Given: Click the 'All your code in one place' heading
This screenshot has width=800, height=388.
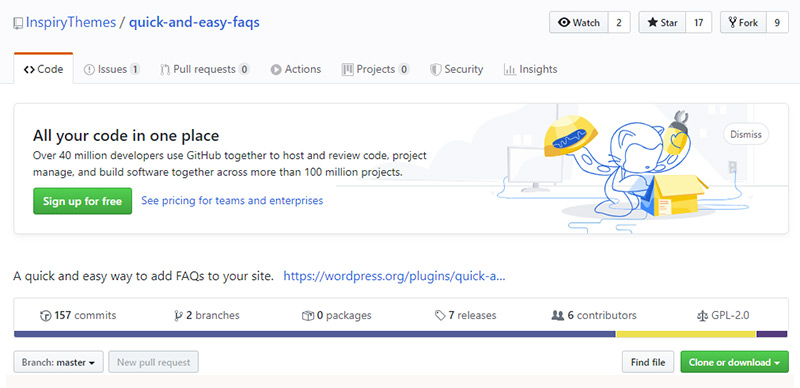Looking at the screenshot, I should [x=126, y=135].
